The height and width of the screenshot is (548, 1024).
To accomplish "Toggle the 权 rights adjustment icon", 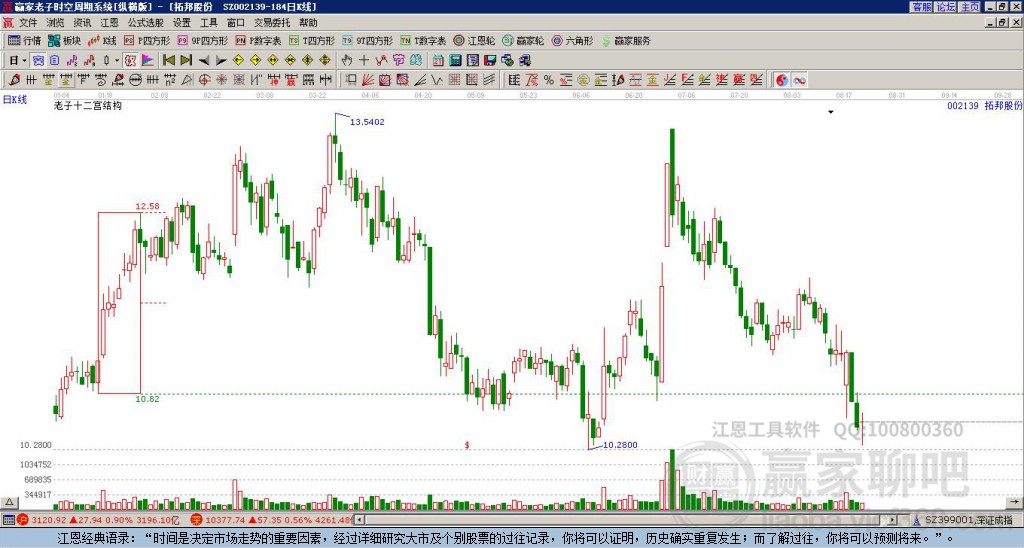I will coord(130,61).
